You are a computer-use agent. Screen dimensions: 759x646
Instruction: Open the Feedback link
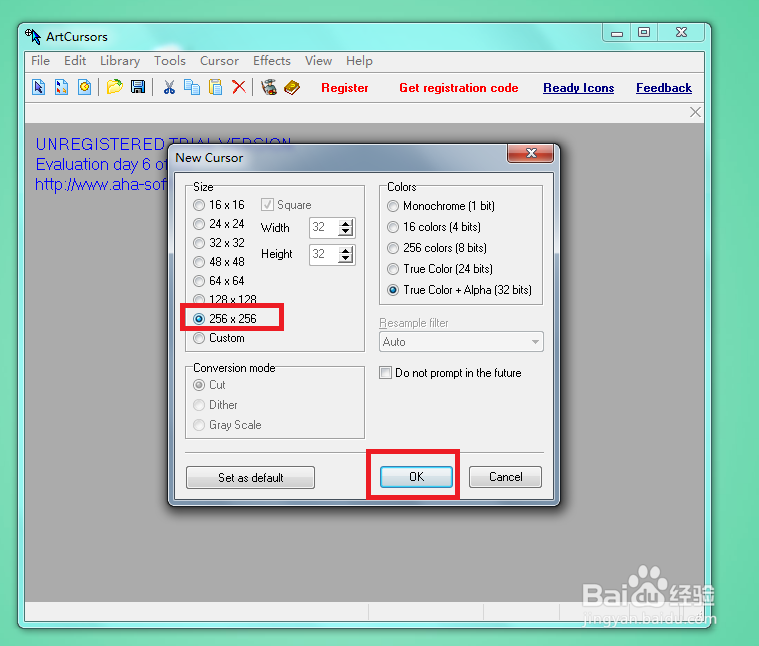point(664,88)
